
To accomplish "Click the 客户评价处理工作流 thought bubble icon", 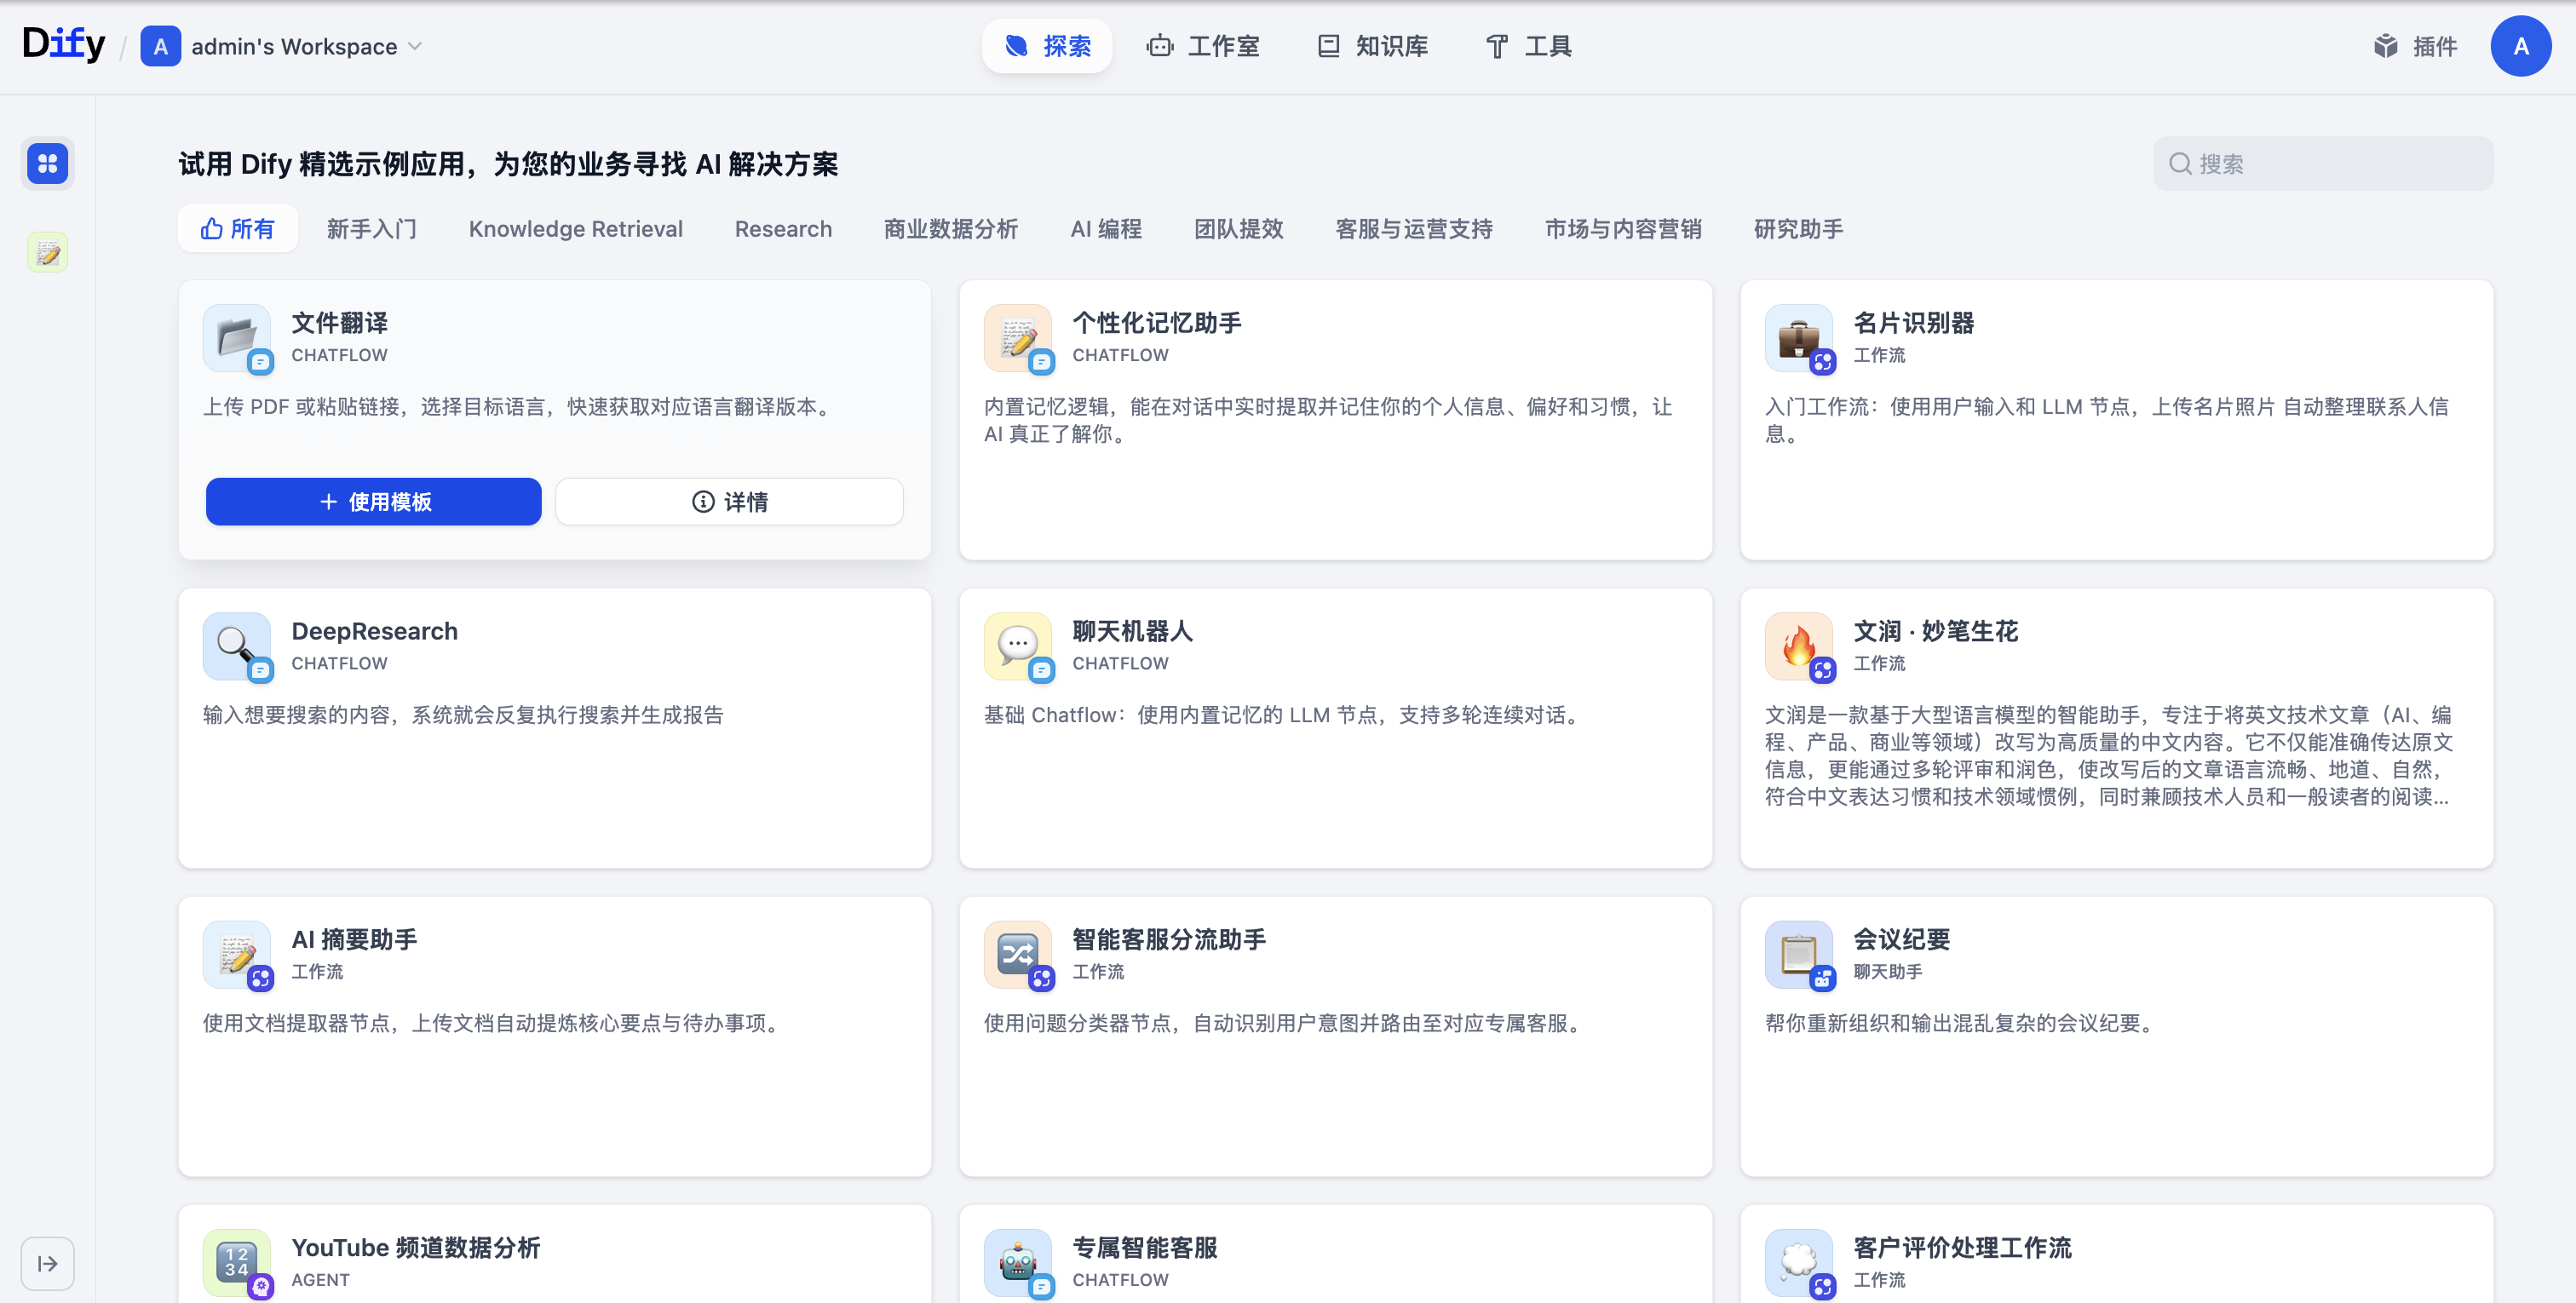I will [x=1799, y=1262].
